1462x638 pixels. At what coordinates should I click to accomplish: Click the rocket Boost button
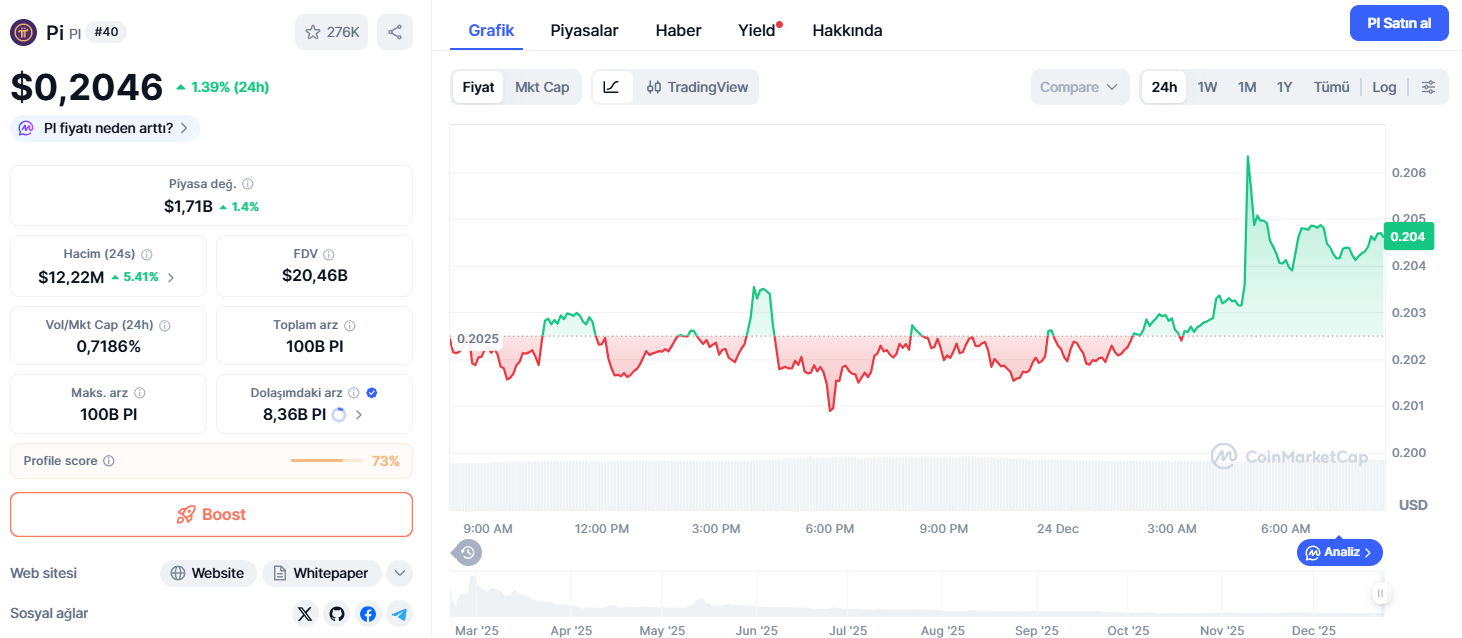211,514
